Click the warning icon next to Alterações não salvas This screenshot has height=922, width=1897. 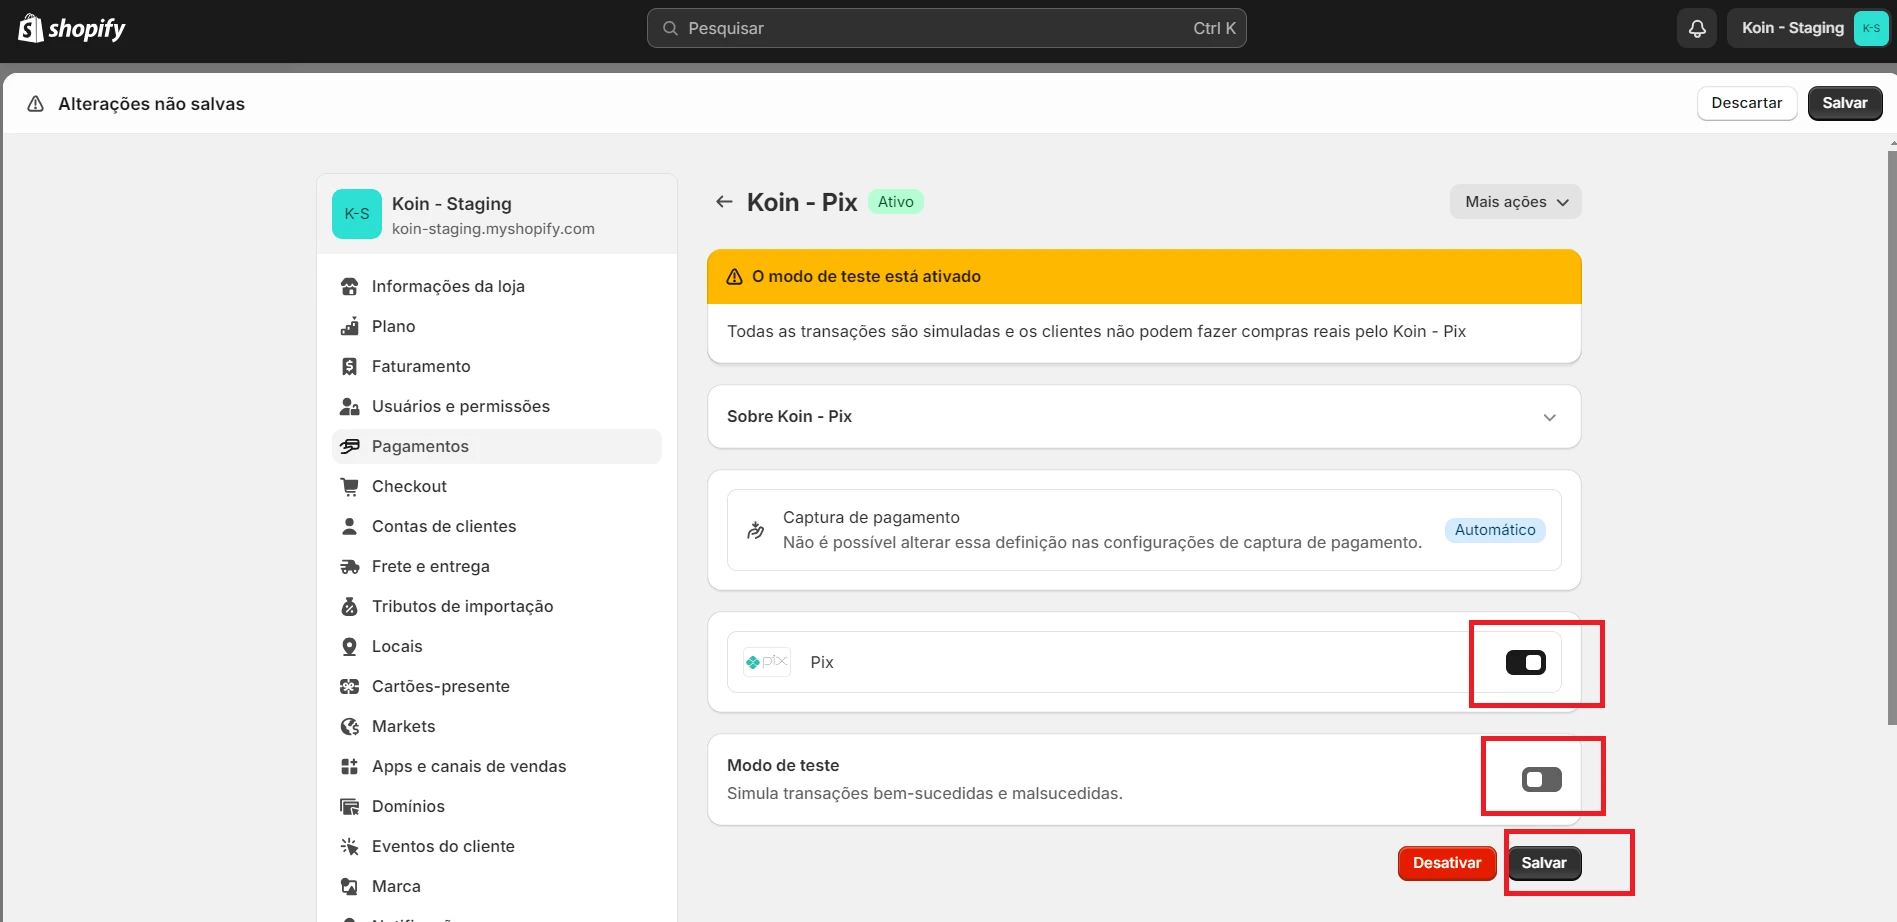tap(35, 104)
